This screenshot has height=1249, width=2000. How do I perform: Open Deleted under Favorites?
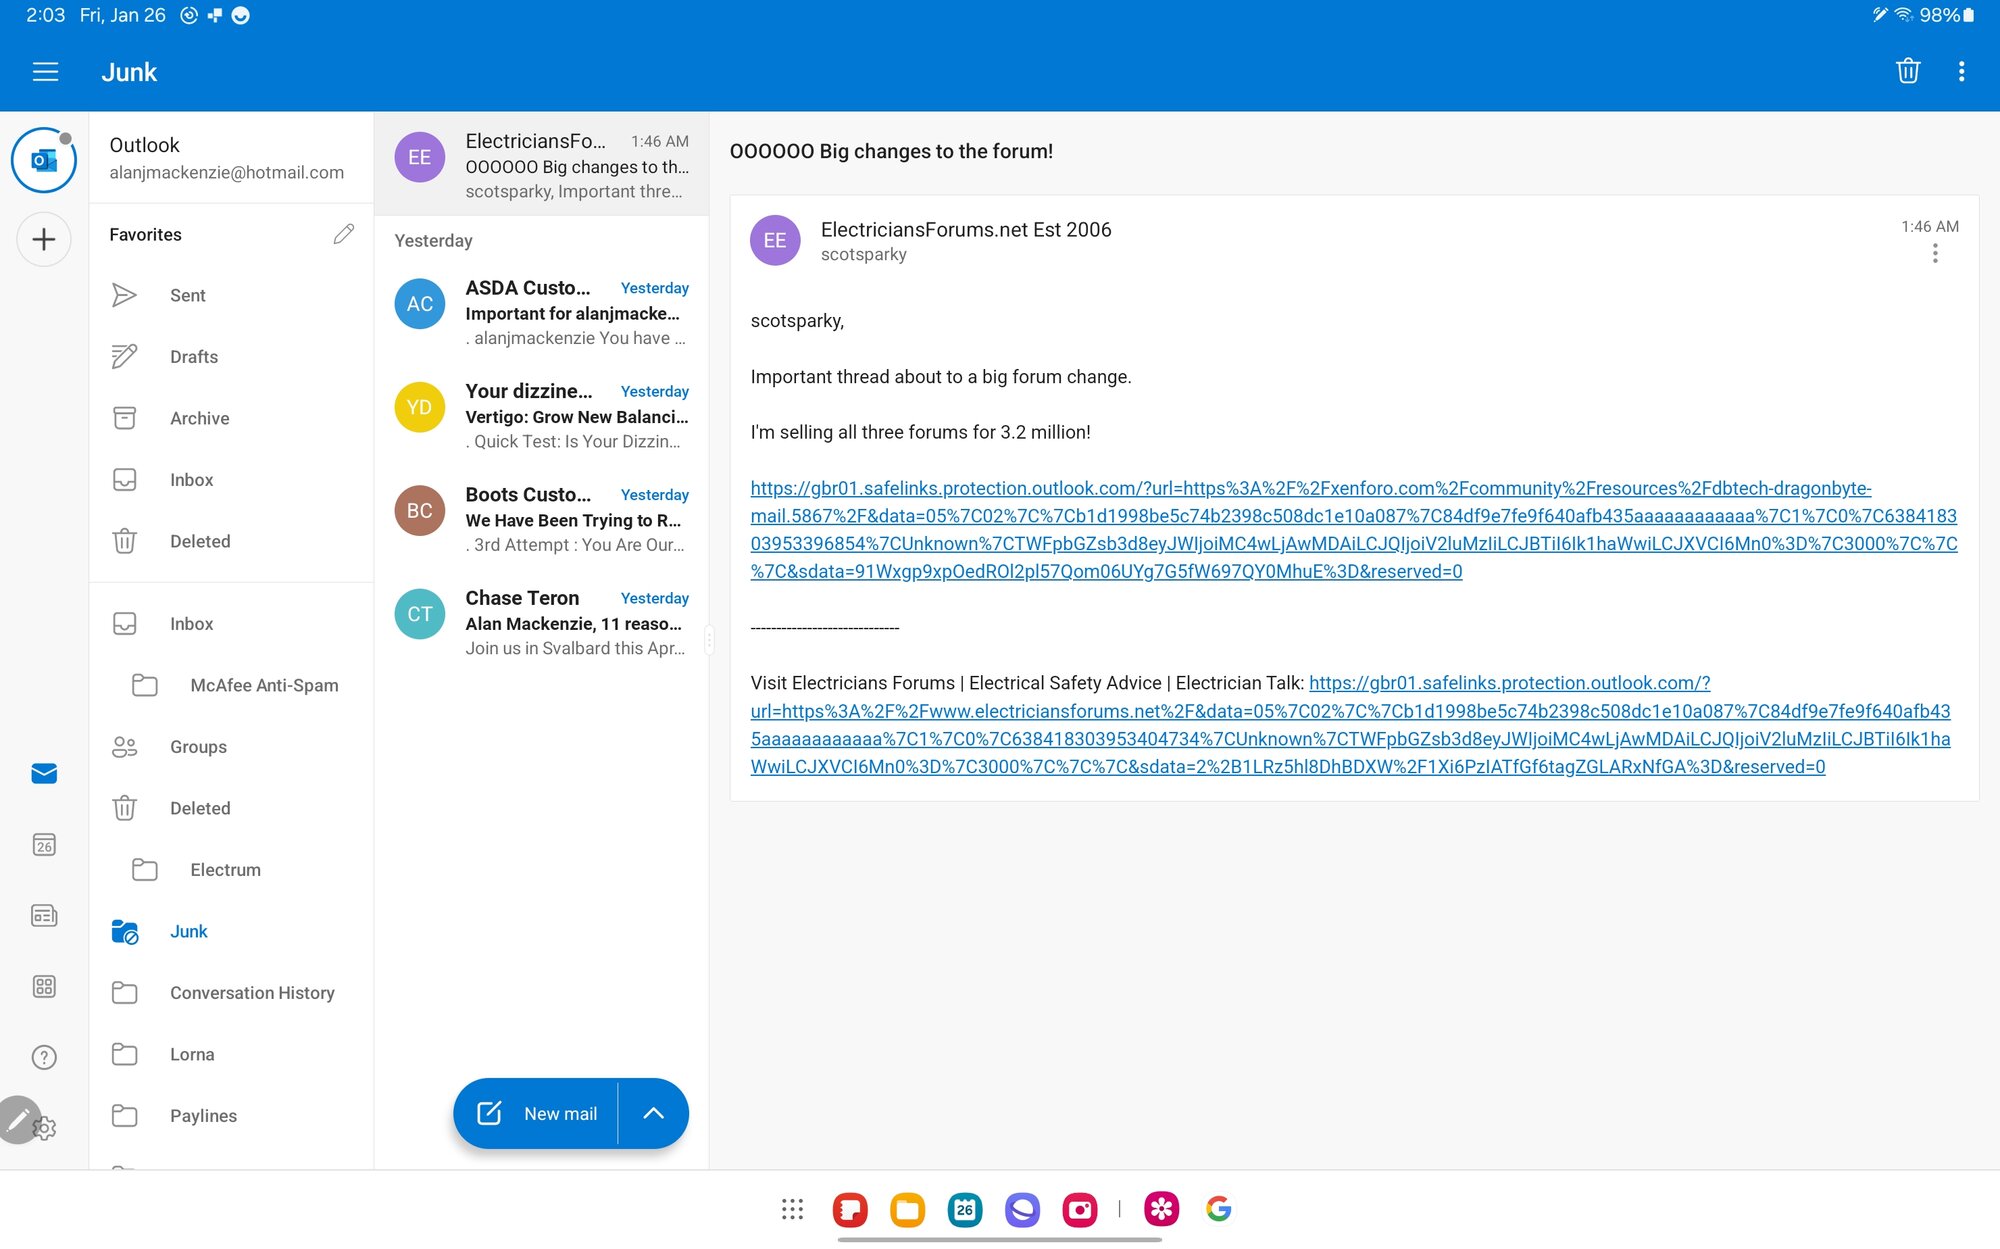click(x=231, y=541)
